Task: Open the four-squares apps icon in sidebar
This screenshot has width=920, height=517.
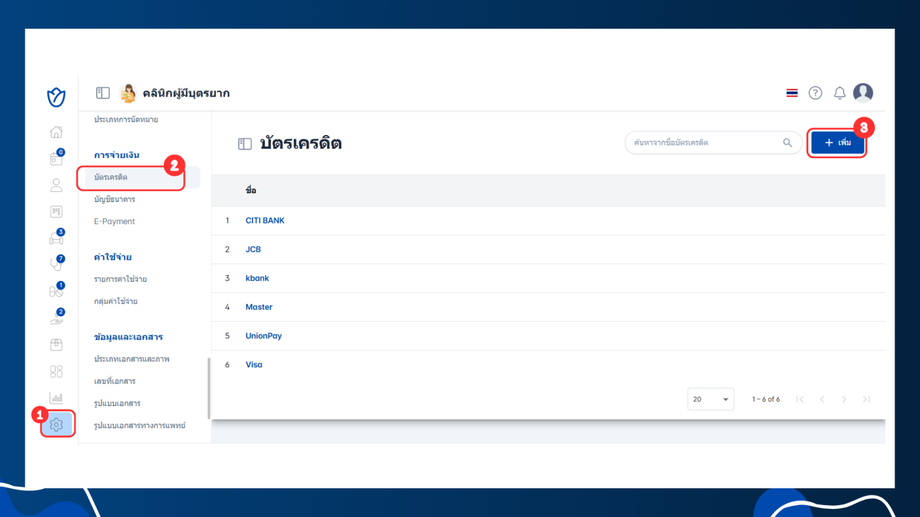Action: click(x=56, y=371)
